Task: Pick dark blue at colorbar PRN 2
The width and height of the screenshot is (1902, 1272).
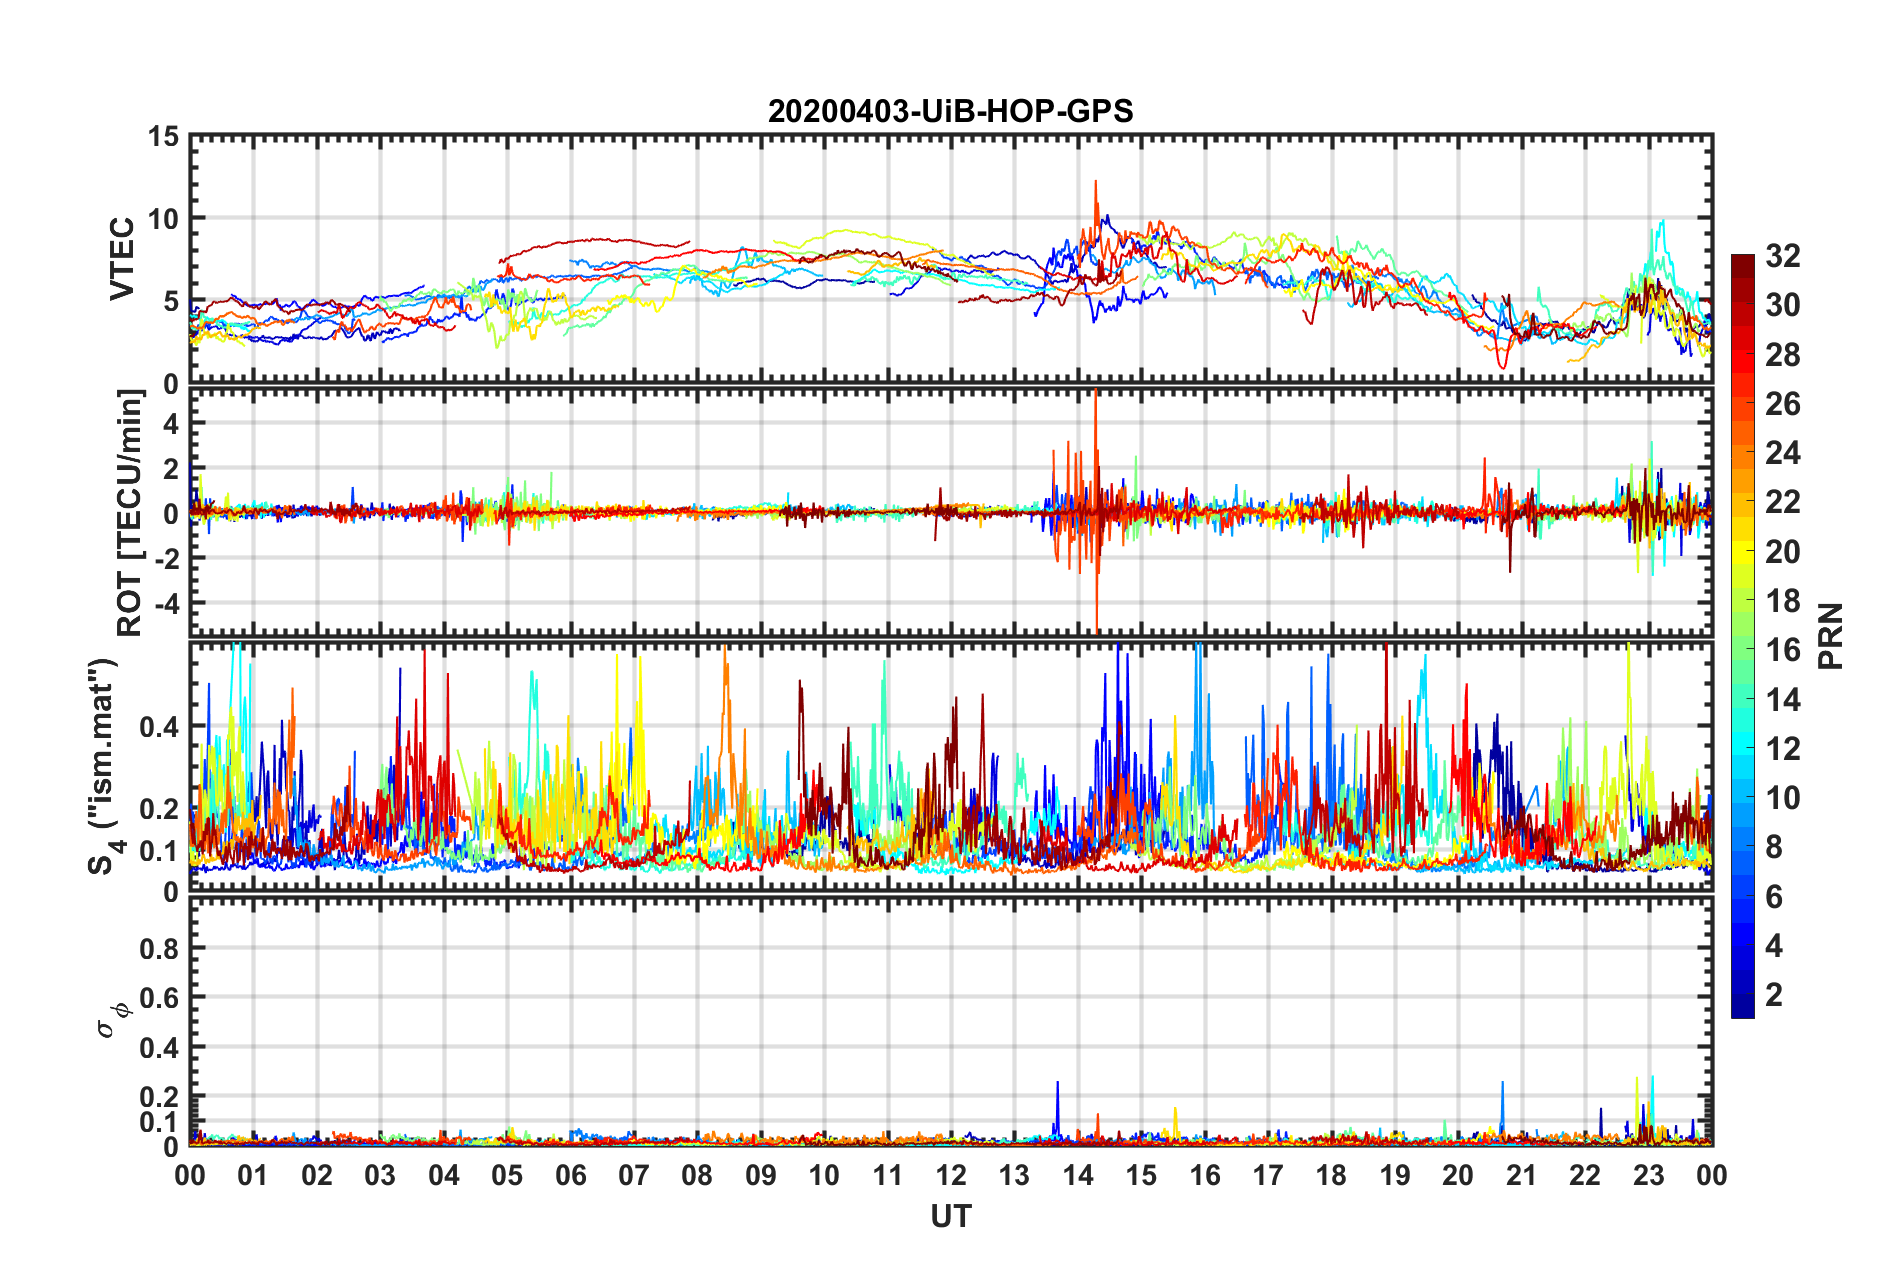Action: pyautogui.click(x=1742, y=995)
